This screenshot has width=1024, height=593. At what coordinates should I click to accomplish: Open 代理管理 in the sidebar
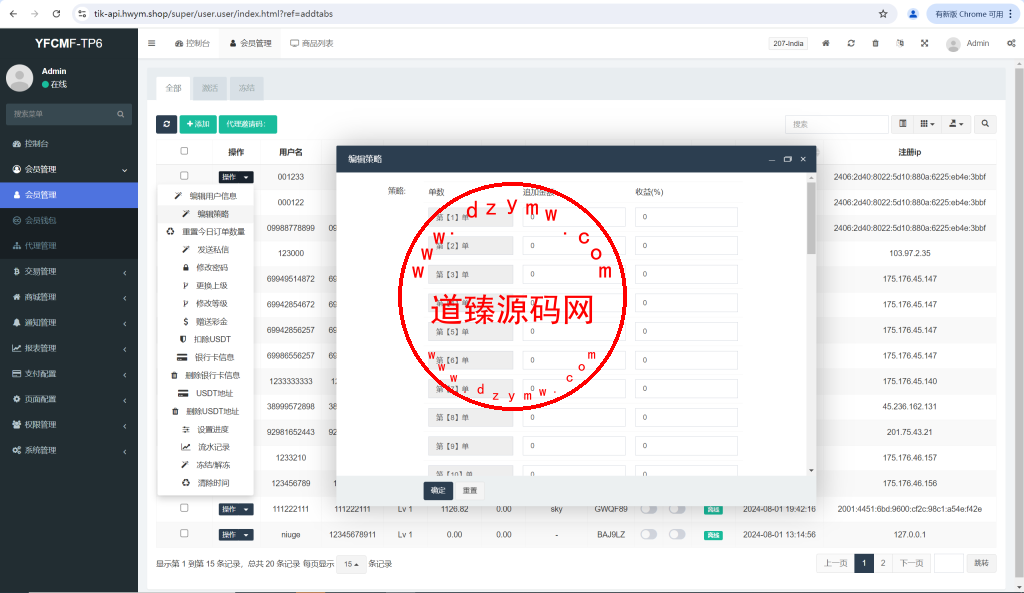tap(69, 246)
